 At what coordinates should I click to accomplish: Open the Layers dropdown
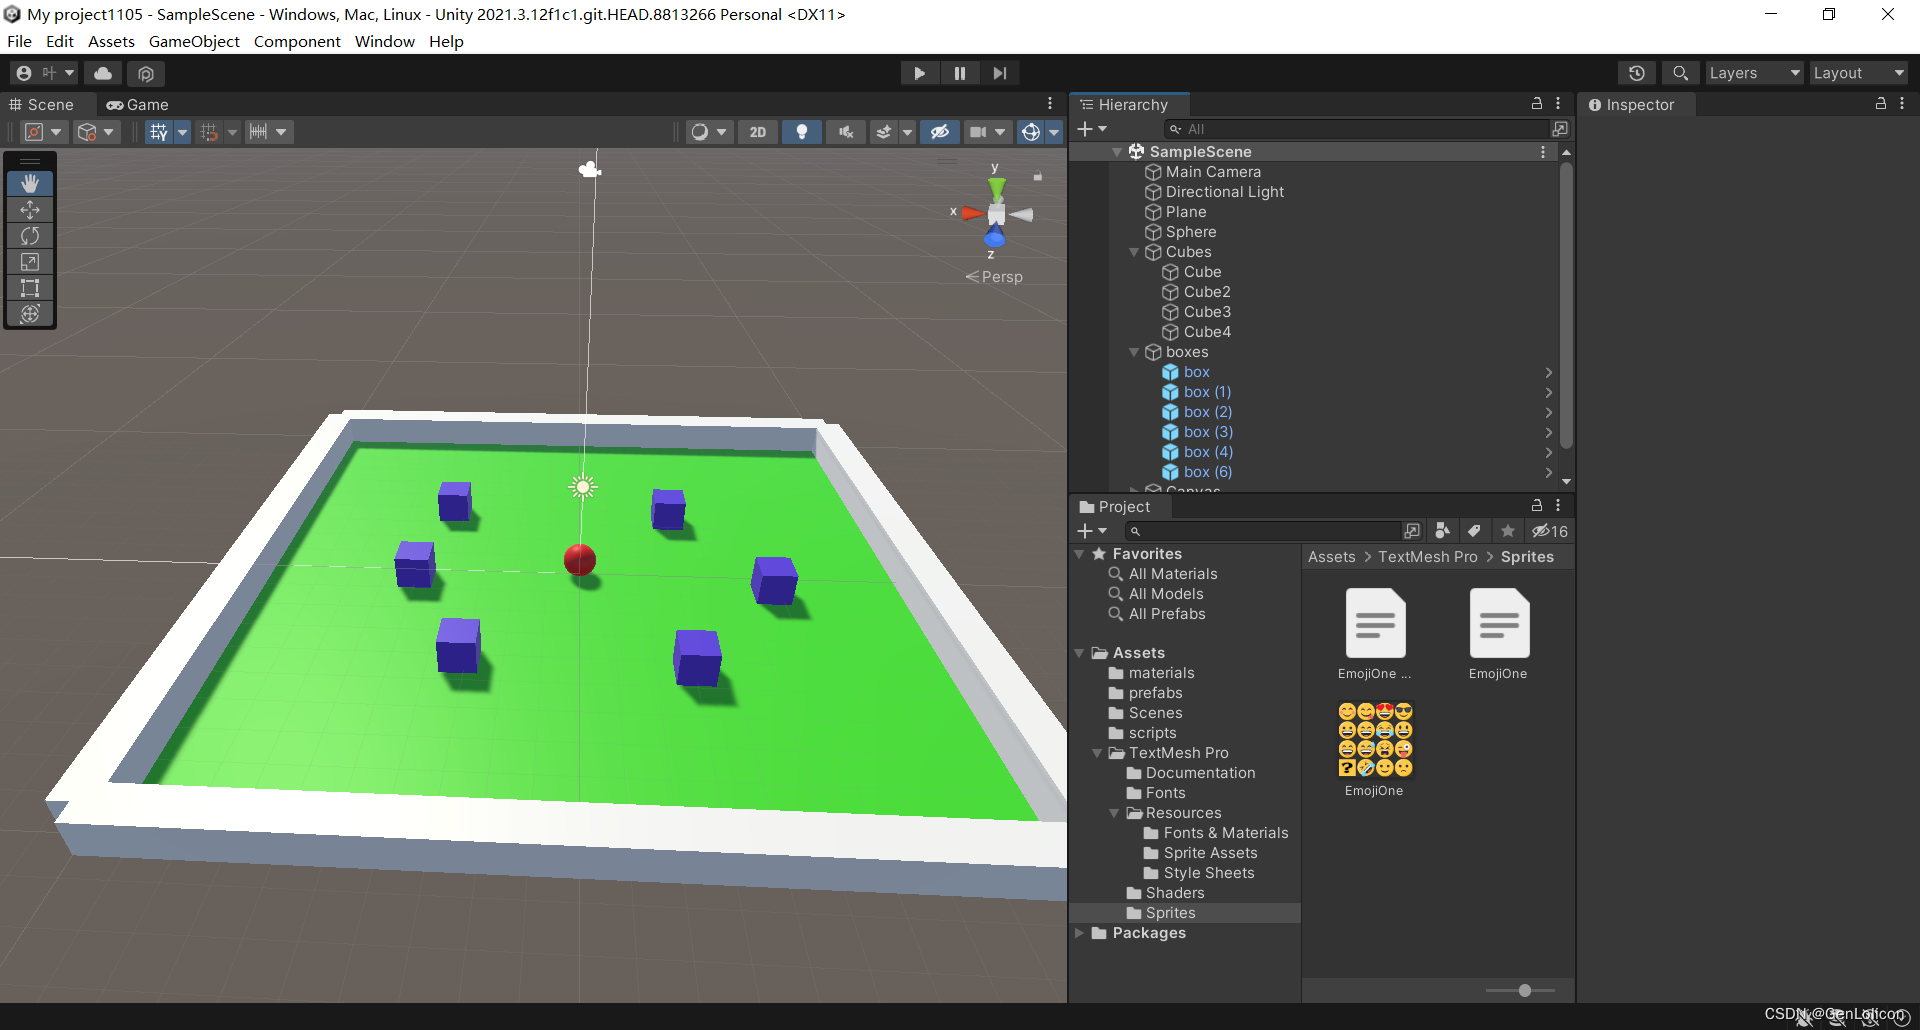click(1753, 72)
